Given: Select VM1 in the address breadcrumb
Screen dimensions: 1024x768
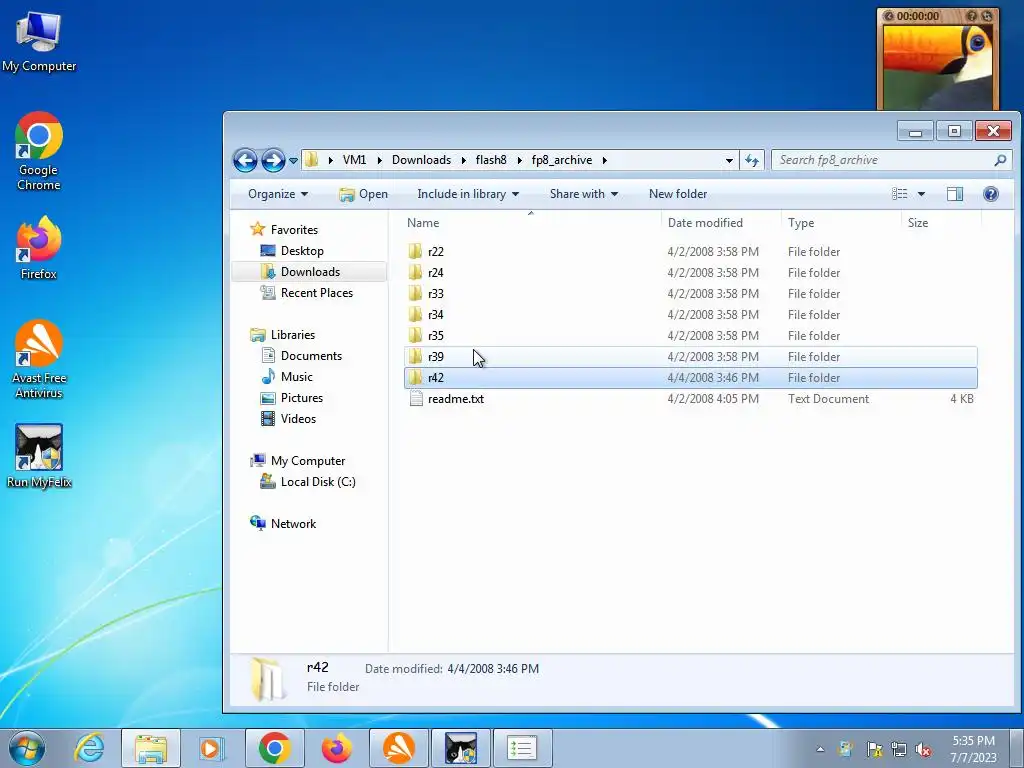Looking at the screenshot, I should click(x=354, y=160).
